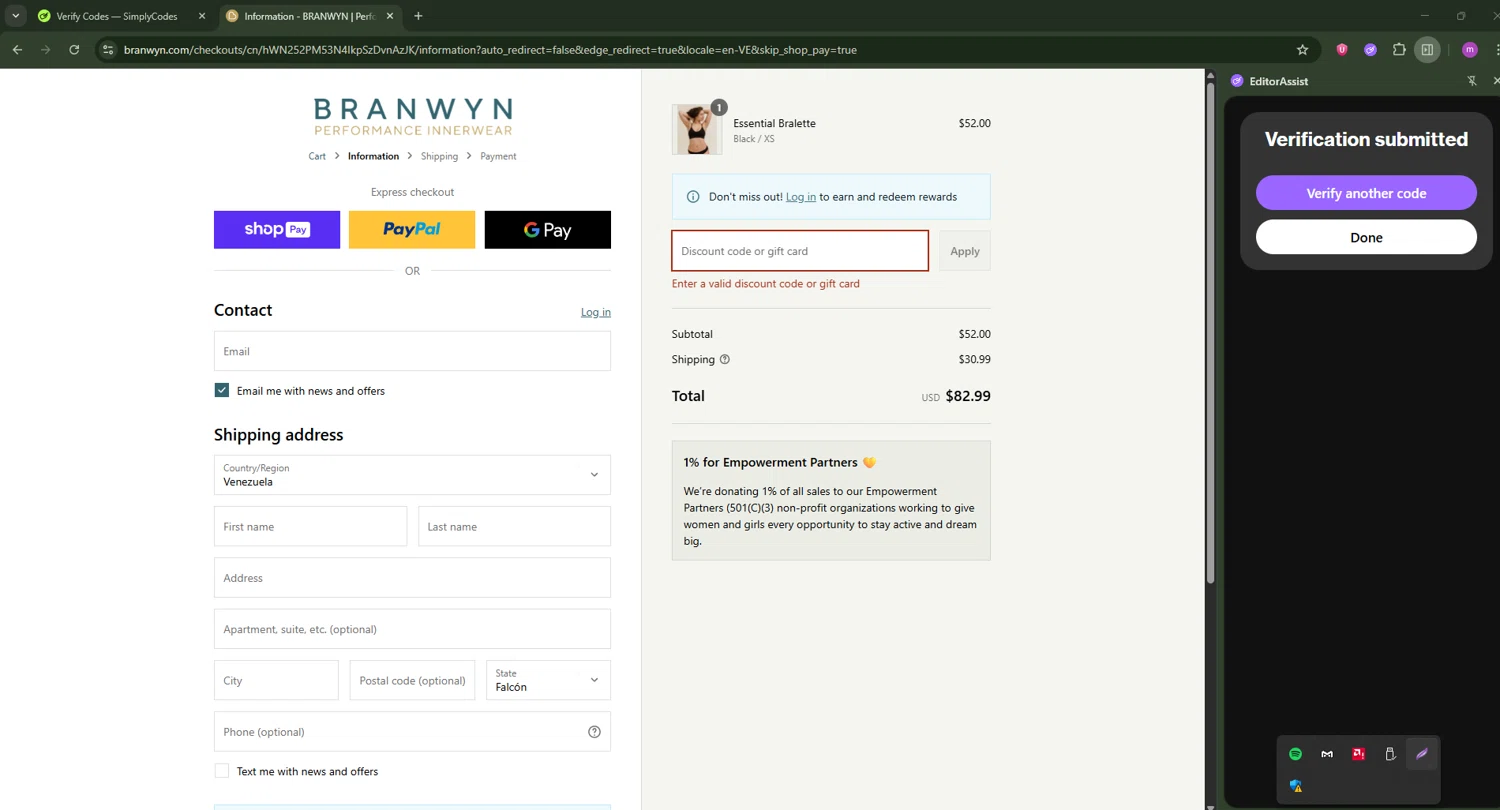
Task: Open the Country/Region dropdown
Action: pos(412,475)
